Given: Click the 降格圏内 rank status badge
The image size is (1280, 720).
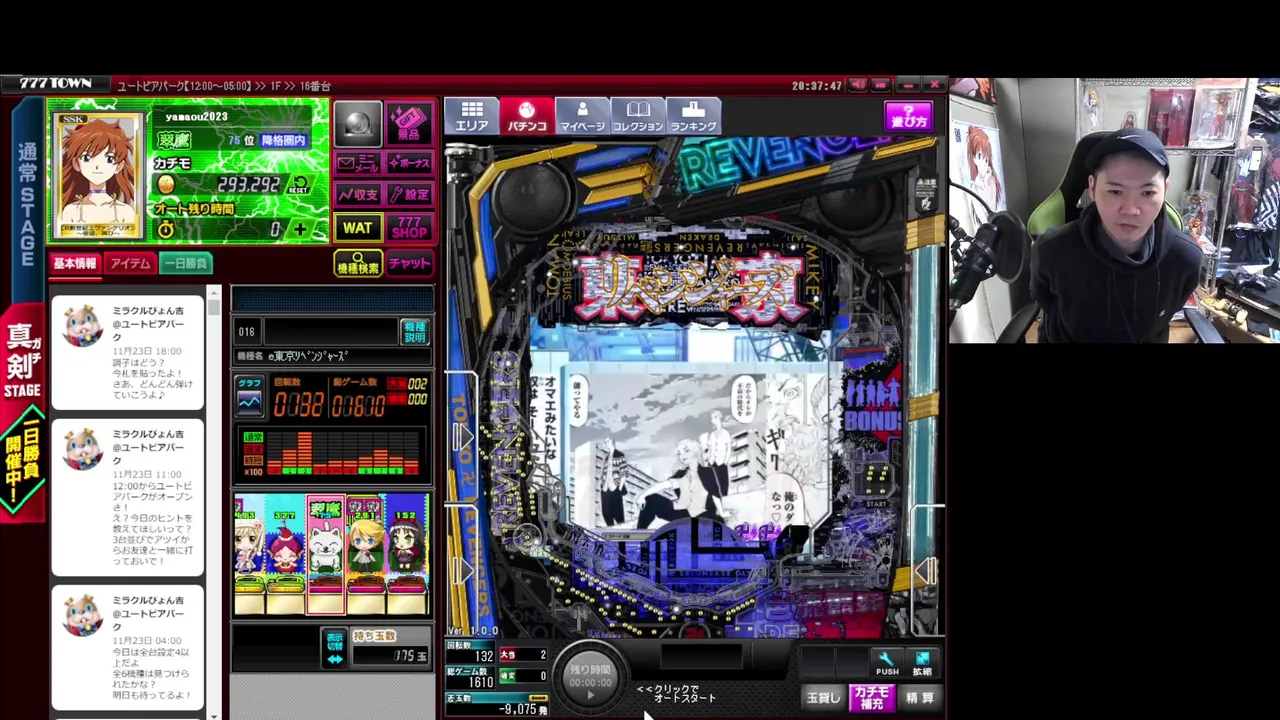Looking at the screenshot, I should (283, 140).
